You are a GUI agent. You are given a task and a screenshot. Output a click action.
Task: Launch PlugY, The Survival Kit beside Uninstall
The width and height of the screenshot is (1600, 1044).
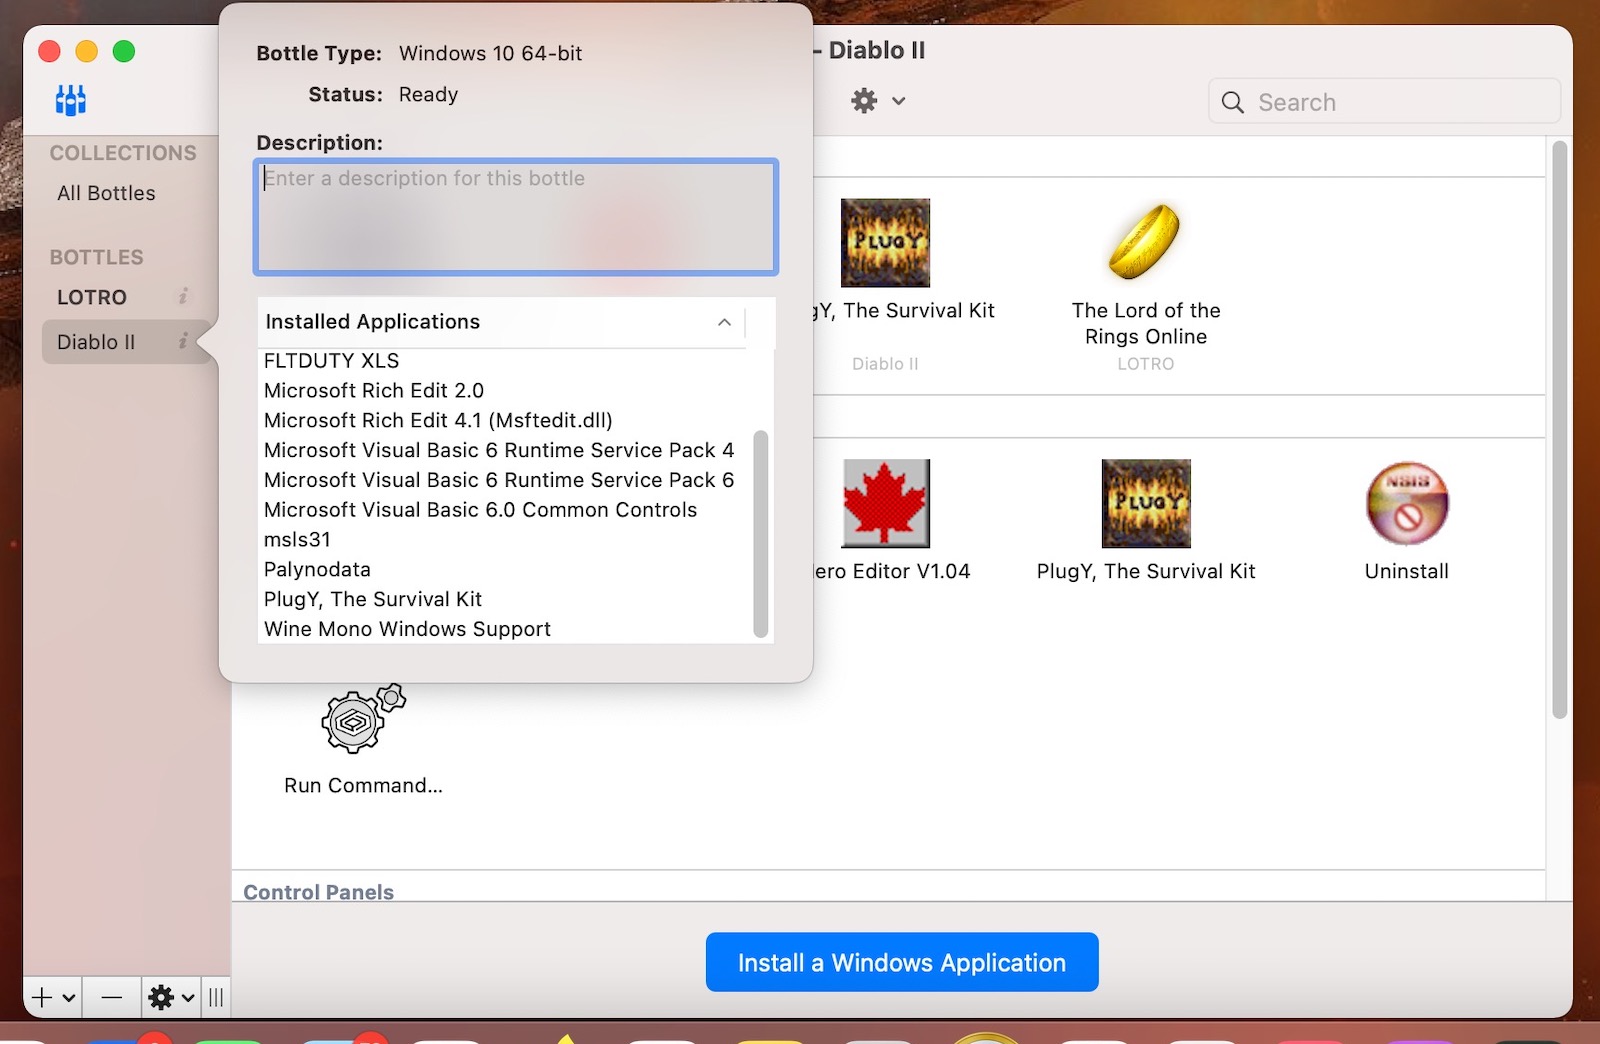pos(1146,503)
